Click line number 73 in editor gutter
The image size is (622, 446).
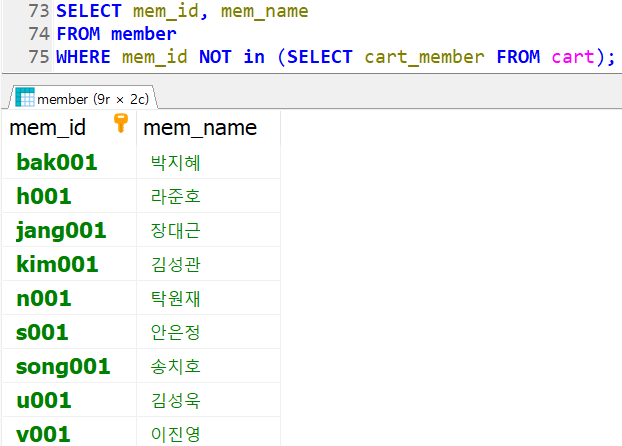pos(39,11)
